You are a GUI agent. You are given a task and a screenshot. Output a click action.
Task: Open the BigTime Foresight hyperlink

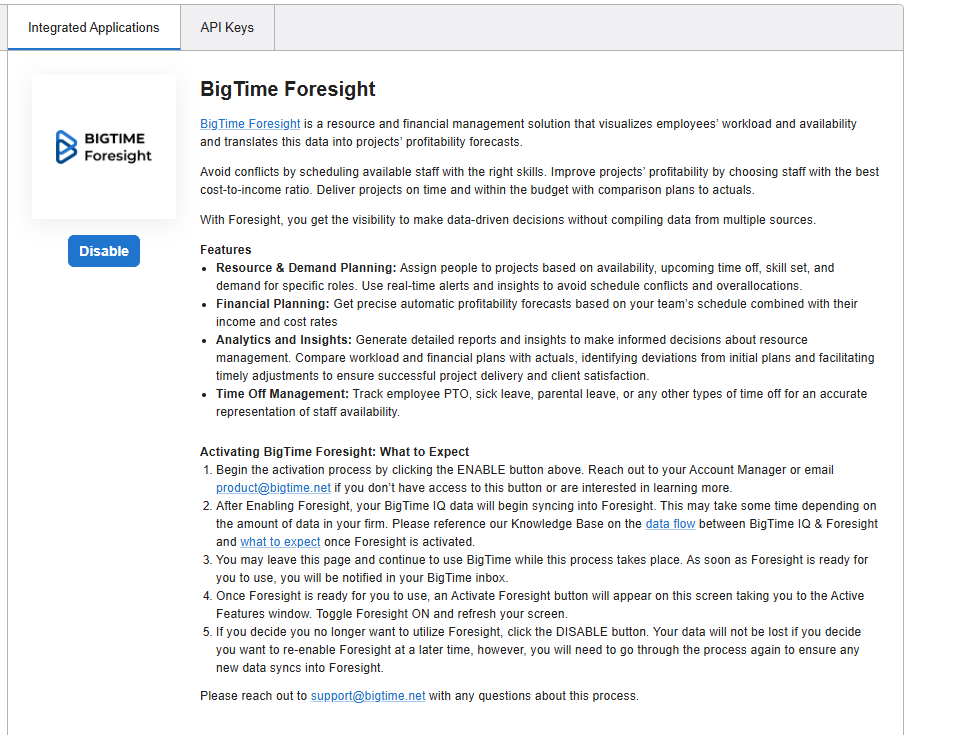click(x=250, y=124)
